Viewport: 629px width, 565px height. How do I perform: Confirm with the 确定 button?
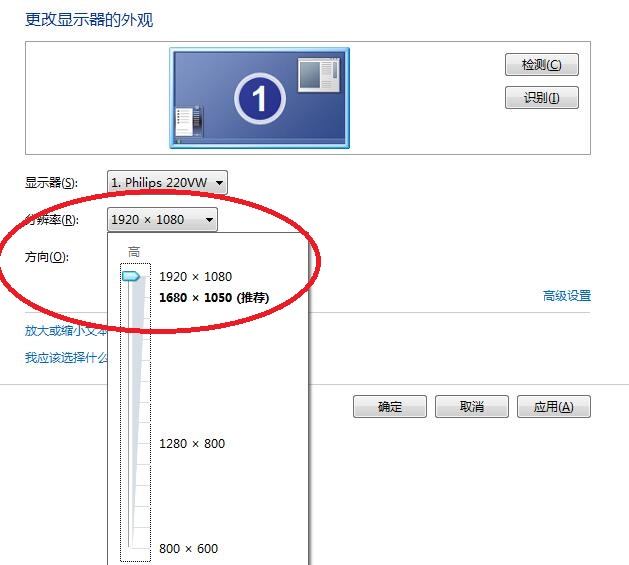389,407
